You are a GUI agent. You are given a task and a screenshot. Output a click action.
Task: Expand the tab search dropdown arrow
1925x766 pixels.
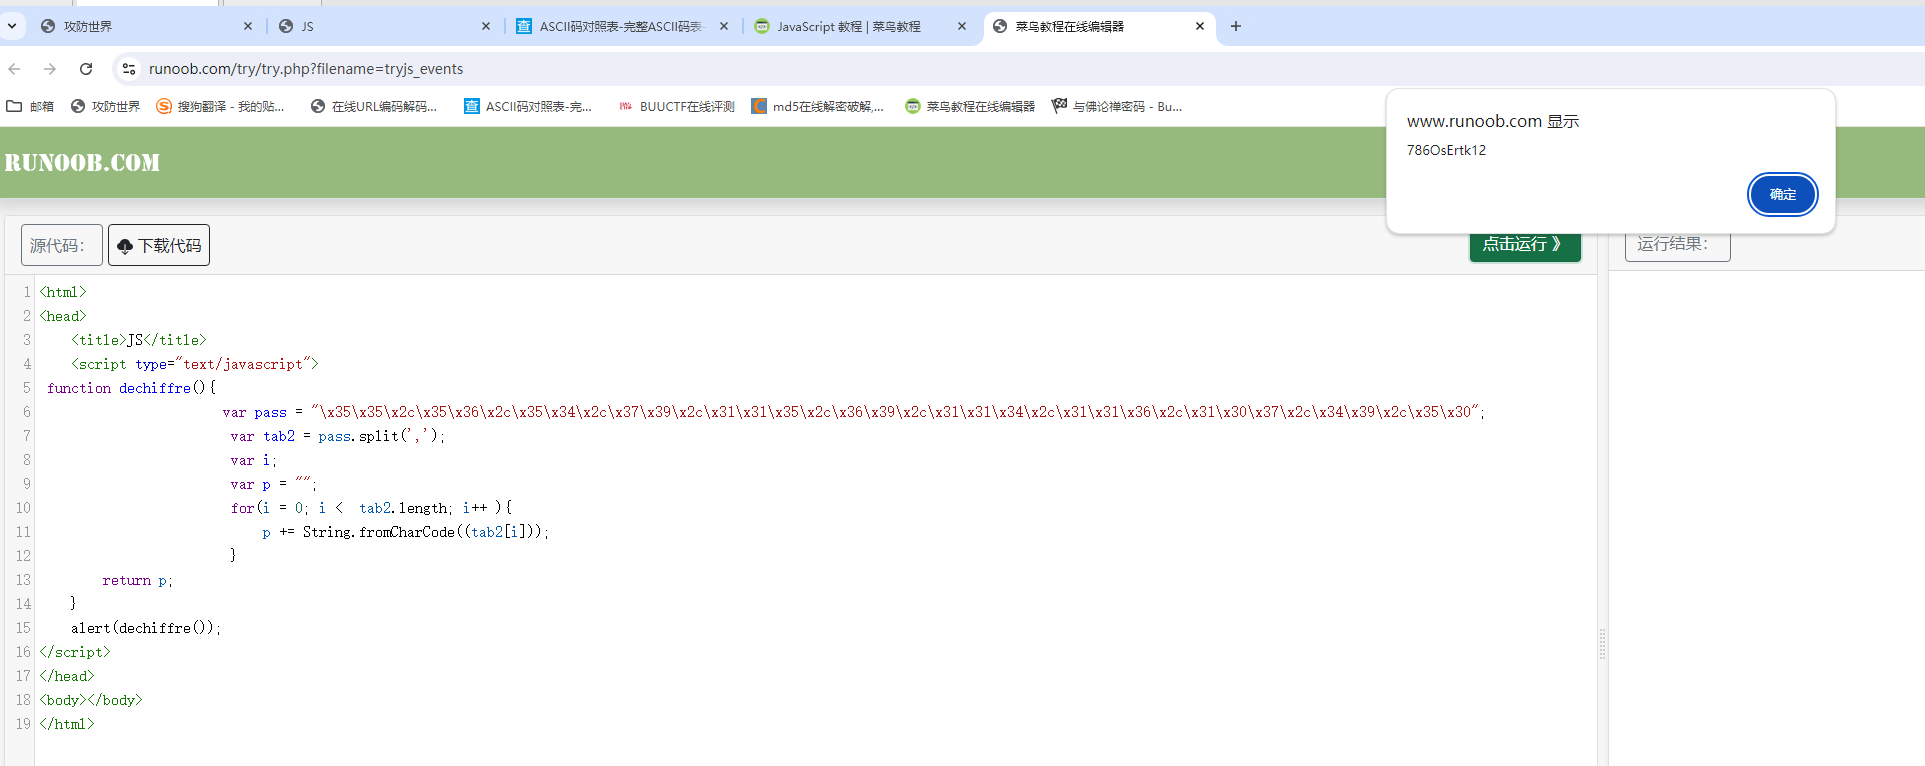pyautogui.click(x=11, y=26)
